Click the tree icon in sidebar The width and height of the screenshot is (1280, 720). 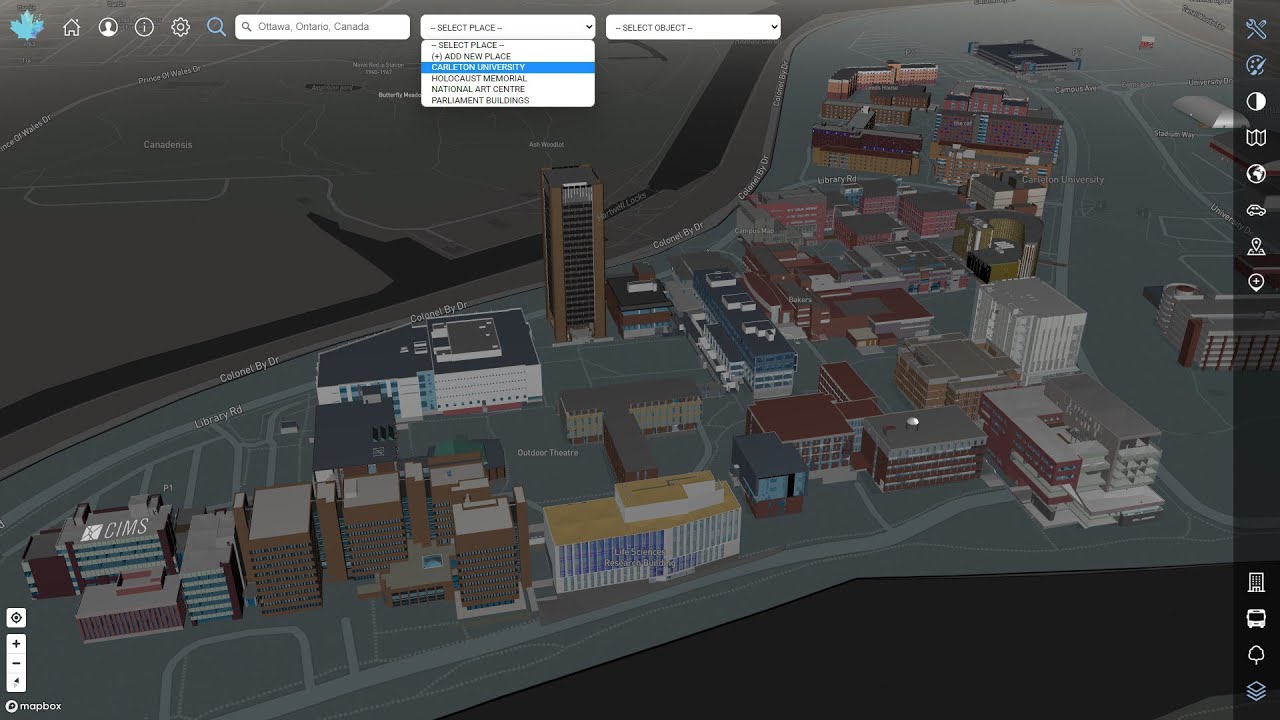(1256, 655)
